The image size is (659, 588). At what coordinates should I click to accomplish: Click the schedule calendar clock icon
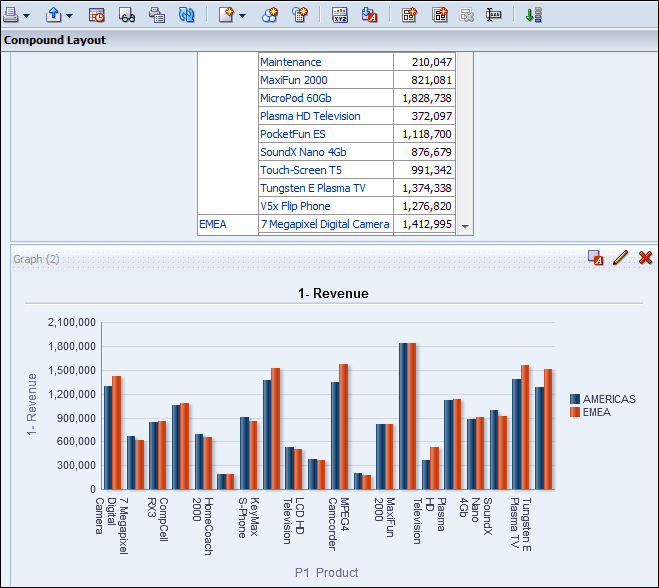(x=97, y=15)
